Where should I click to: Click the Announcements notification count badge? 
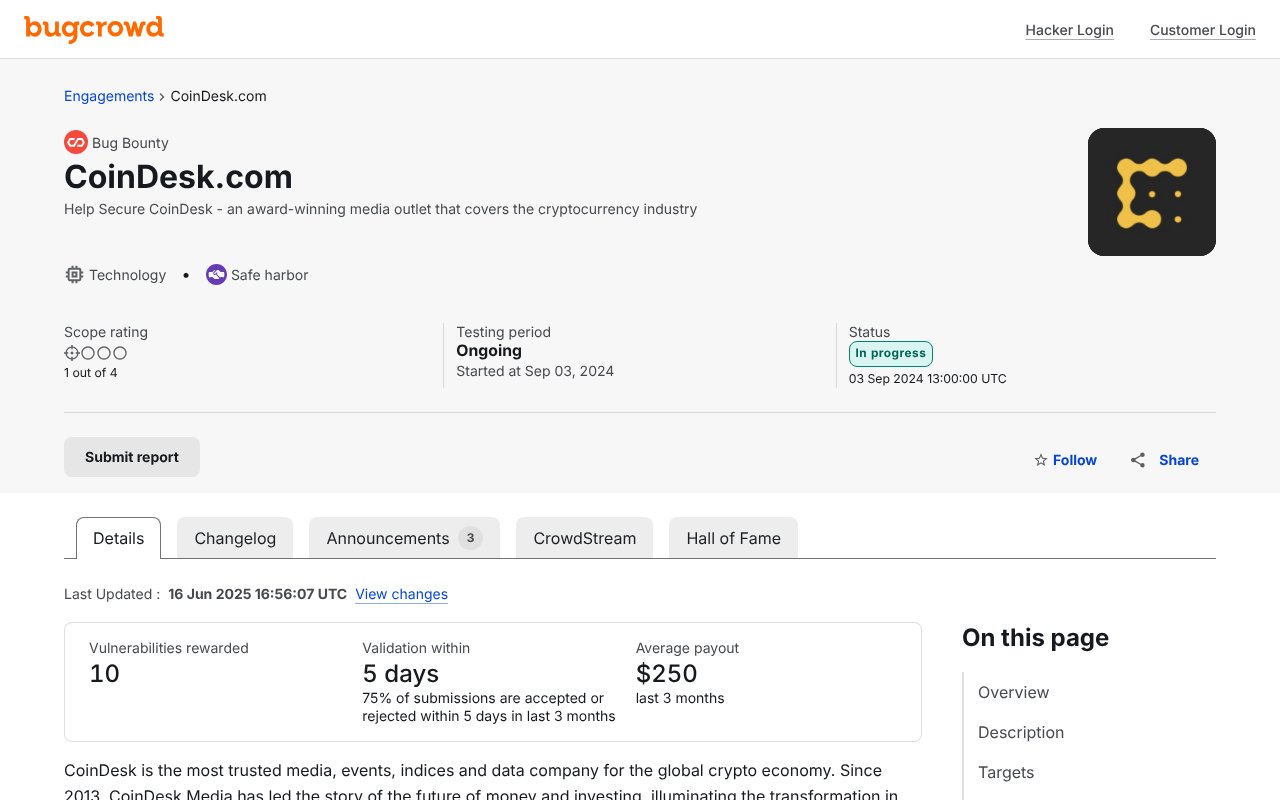pyautogui.click(x=470, y=537)
